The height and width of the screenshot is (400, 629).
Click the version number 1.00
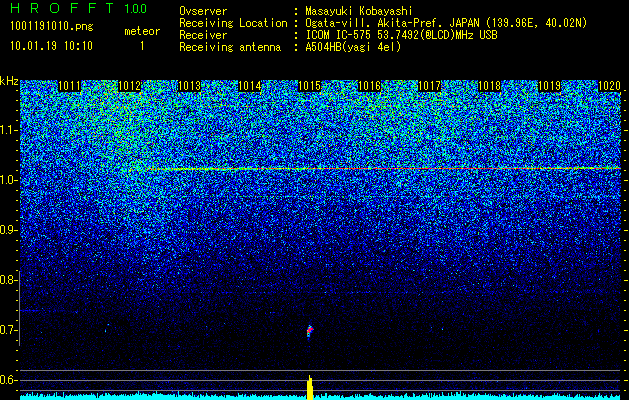[136, 8]
